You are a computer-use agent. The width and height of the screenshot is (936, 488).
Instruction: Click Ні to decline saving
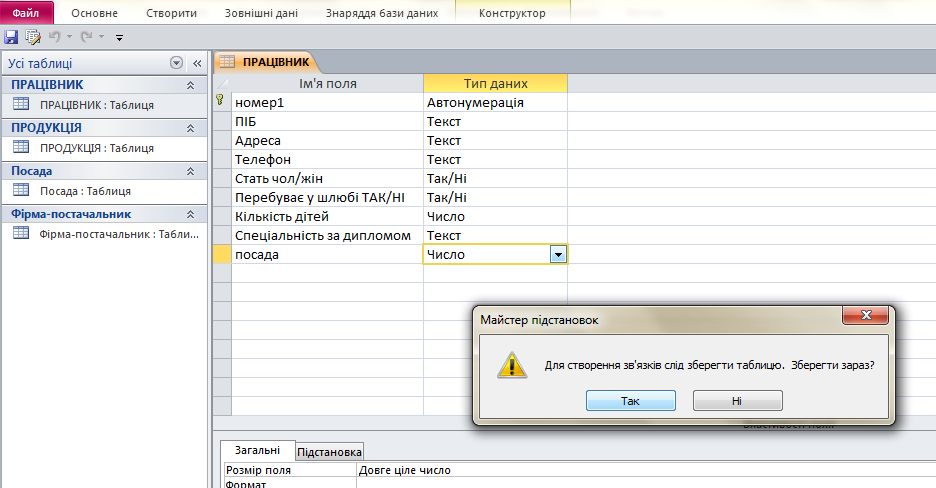(x=737, y=401)
